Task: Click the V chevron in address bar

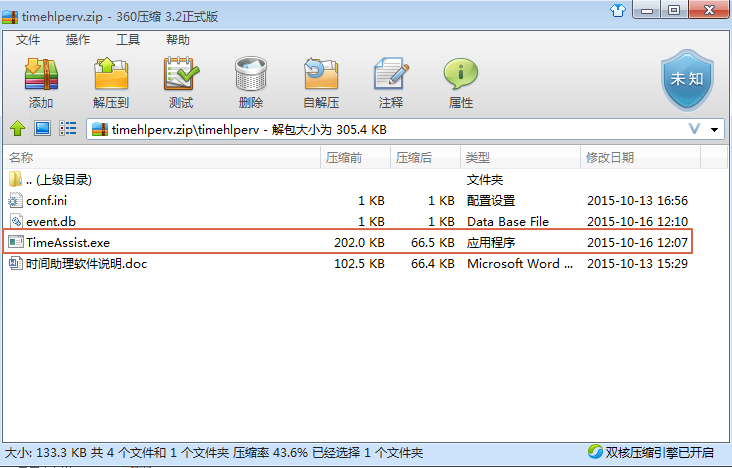Action: (x=694, y=129)
